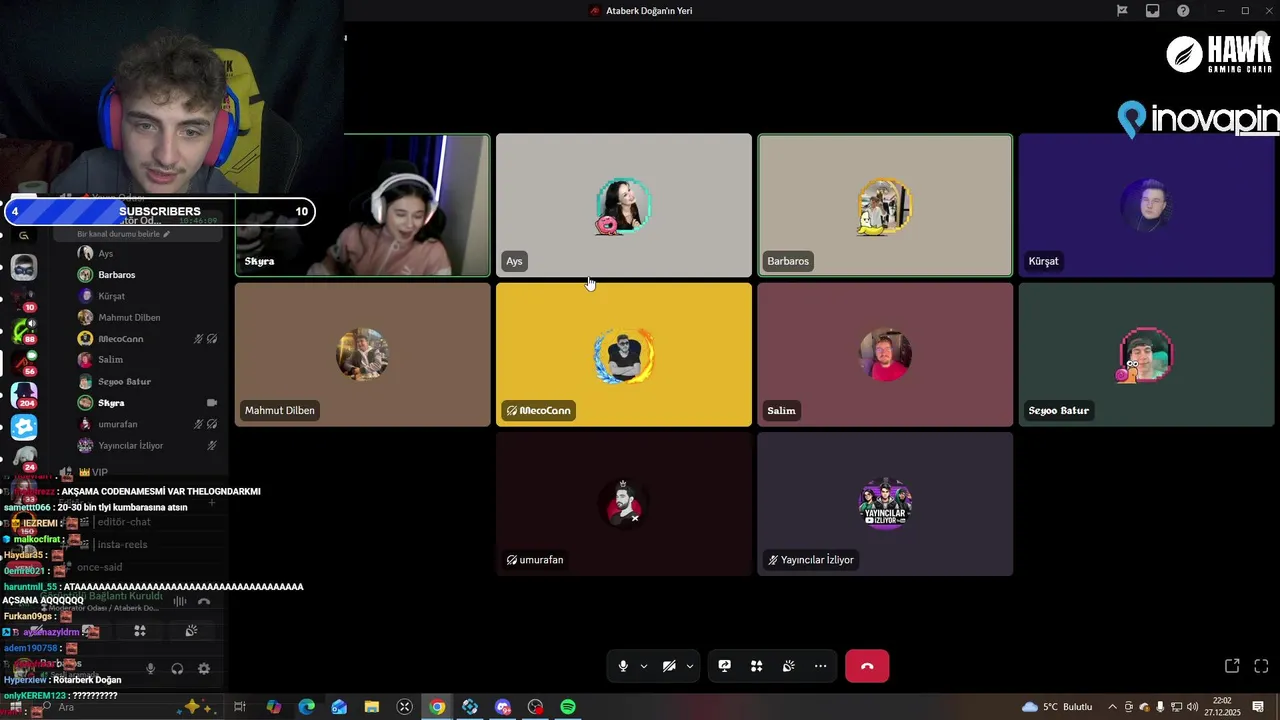
Task: Open blue star server icon
Action: coord(24,427)
